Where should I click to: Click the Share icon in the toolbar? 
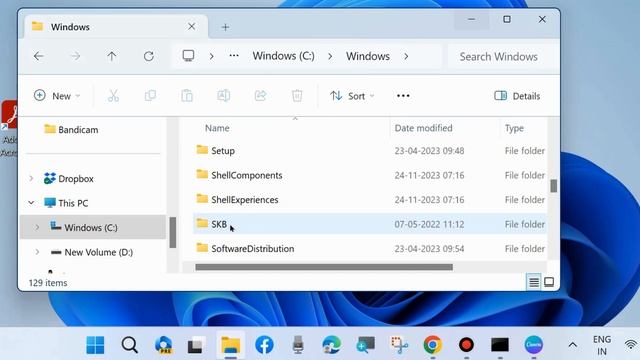point(260,96)
